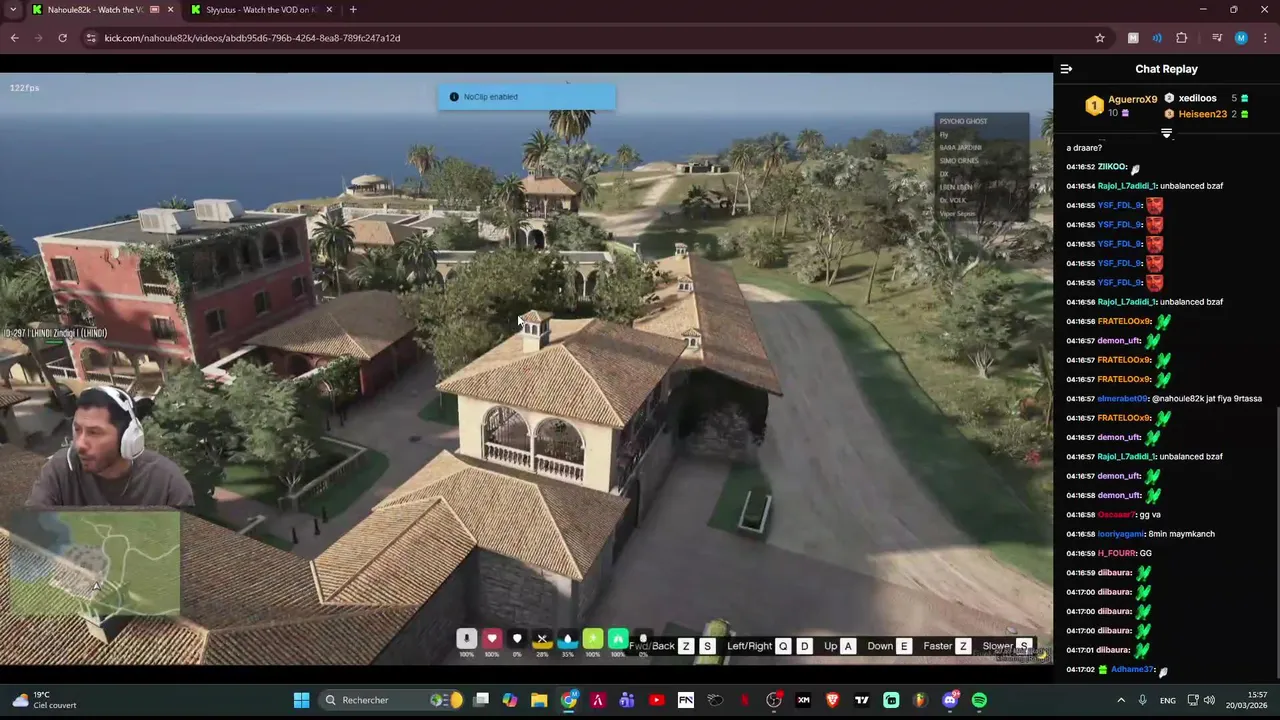
Task: Click the green lungs oxygen HUD icon
Action: pyautogui.click(x=618, y=639)
